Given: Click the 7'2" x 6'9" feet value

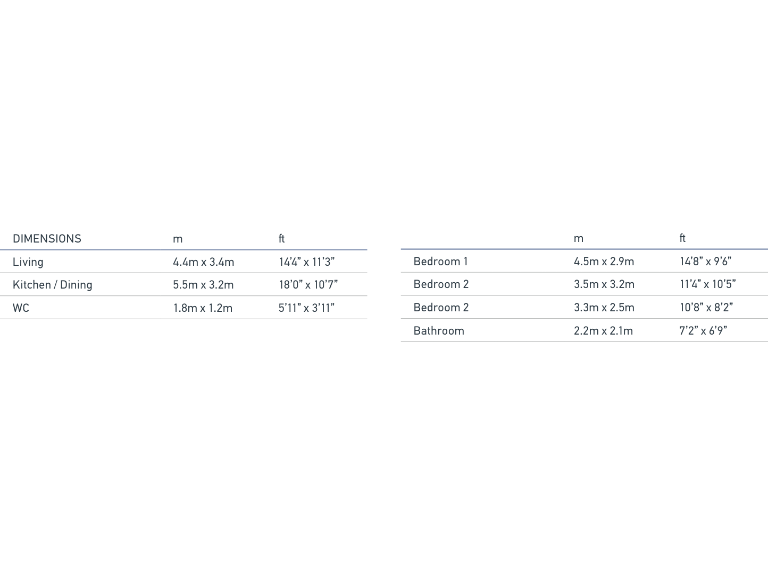Looking at the screenshot, I should click(x=703, y=331).
